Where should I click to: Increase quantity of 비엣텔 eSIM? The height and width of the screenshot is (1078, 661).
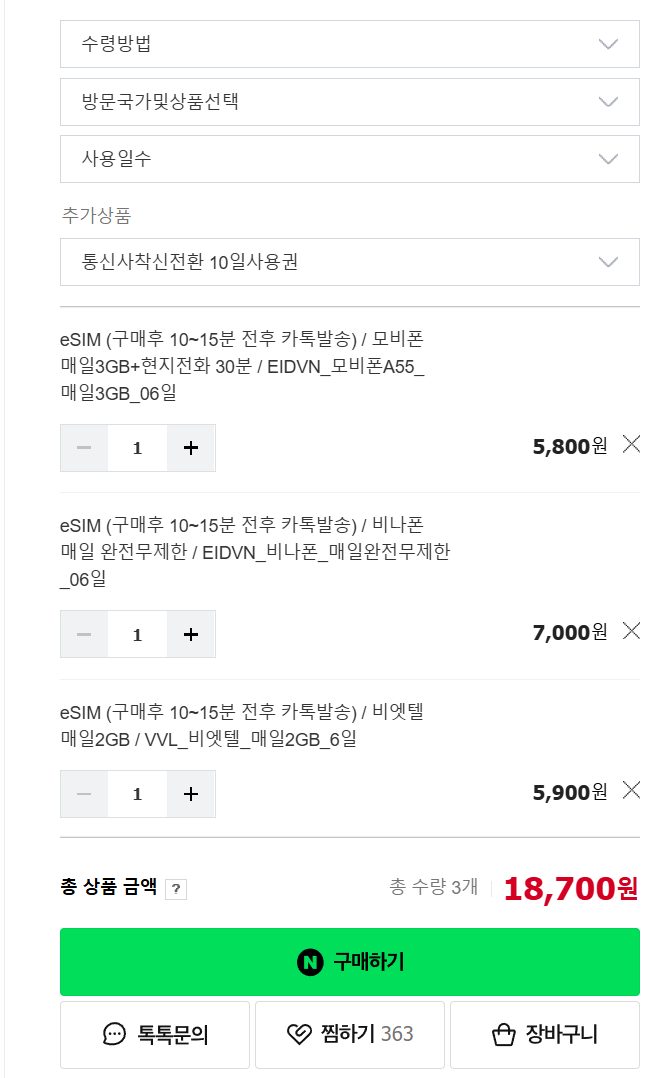(x=191, y=794)
